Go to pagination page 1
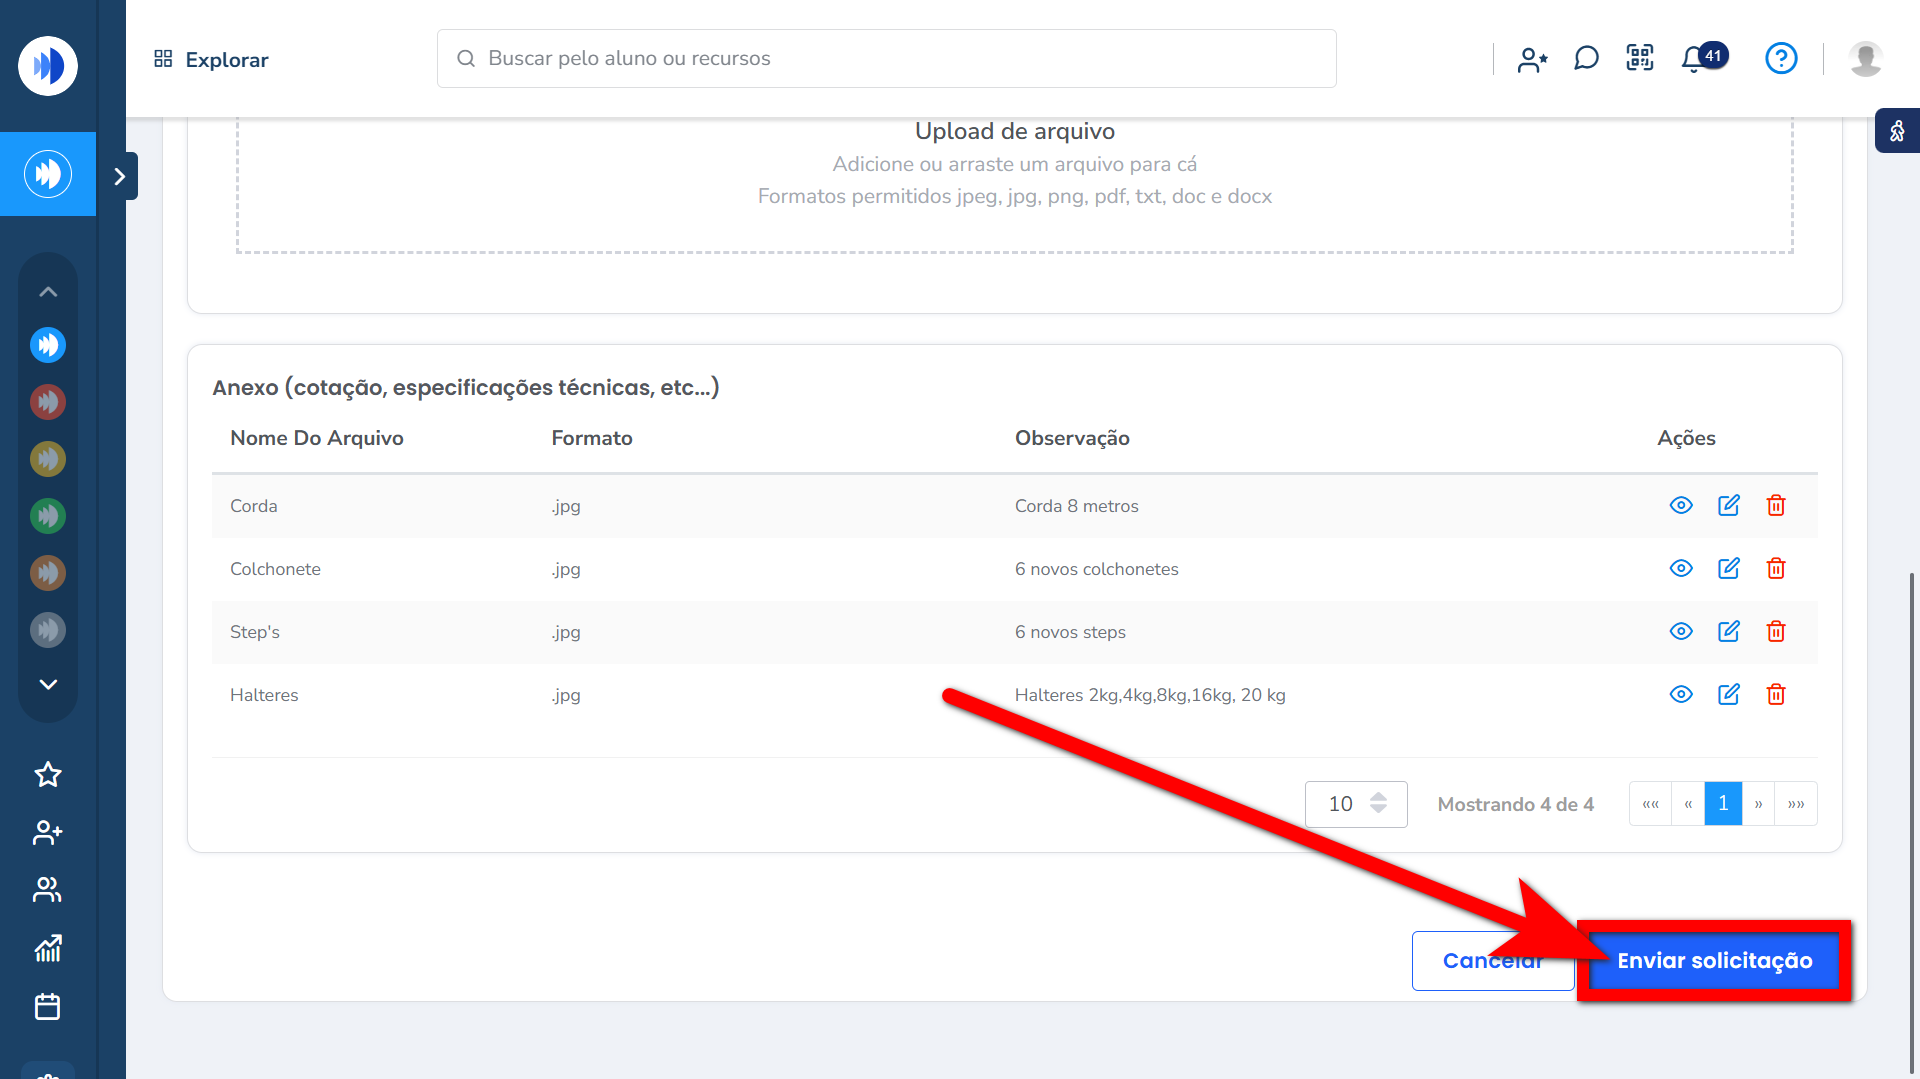This screenshot has height=1079, width=1920. click(1723, 804)
